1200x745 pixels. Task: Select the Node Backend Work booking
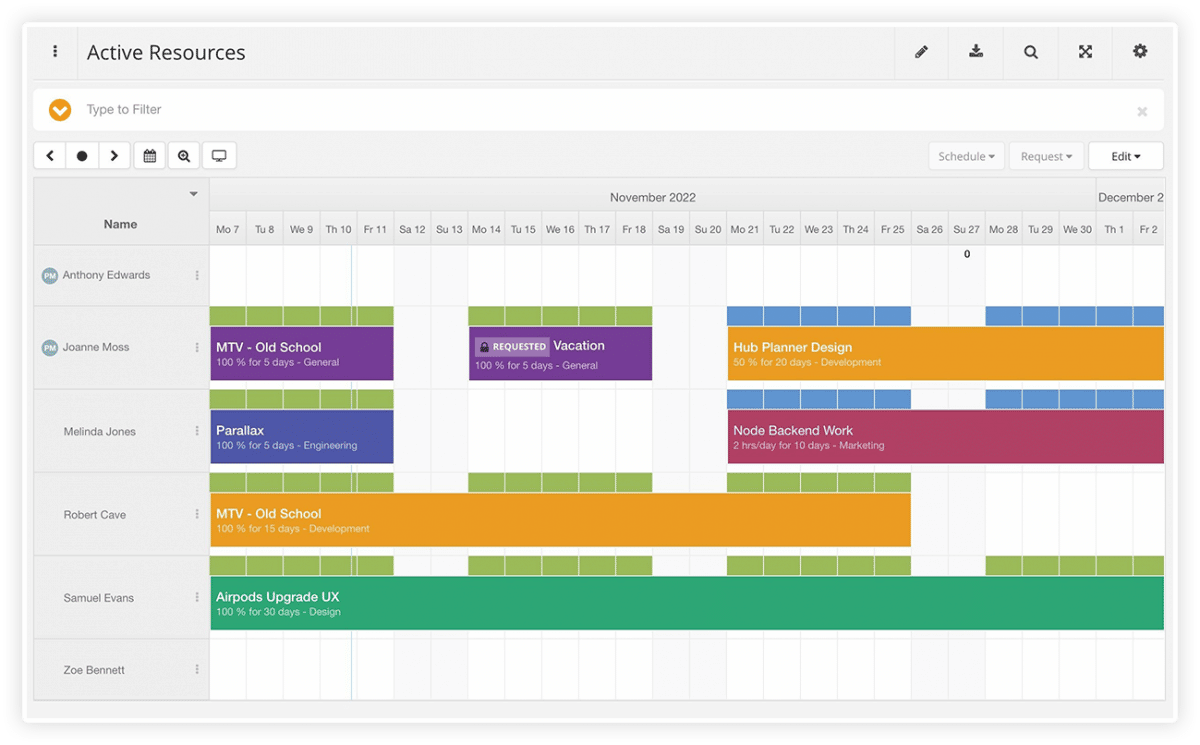tap(945, 437)
